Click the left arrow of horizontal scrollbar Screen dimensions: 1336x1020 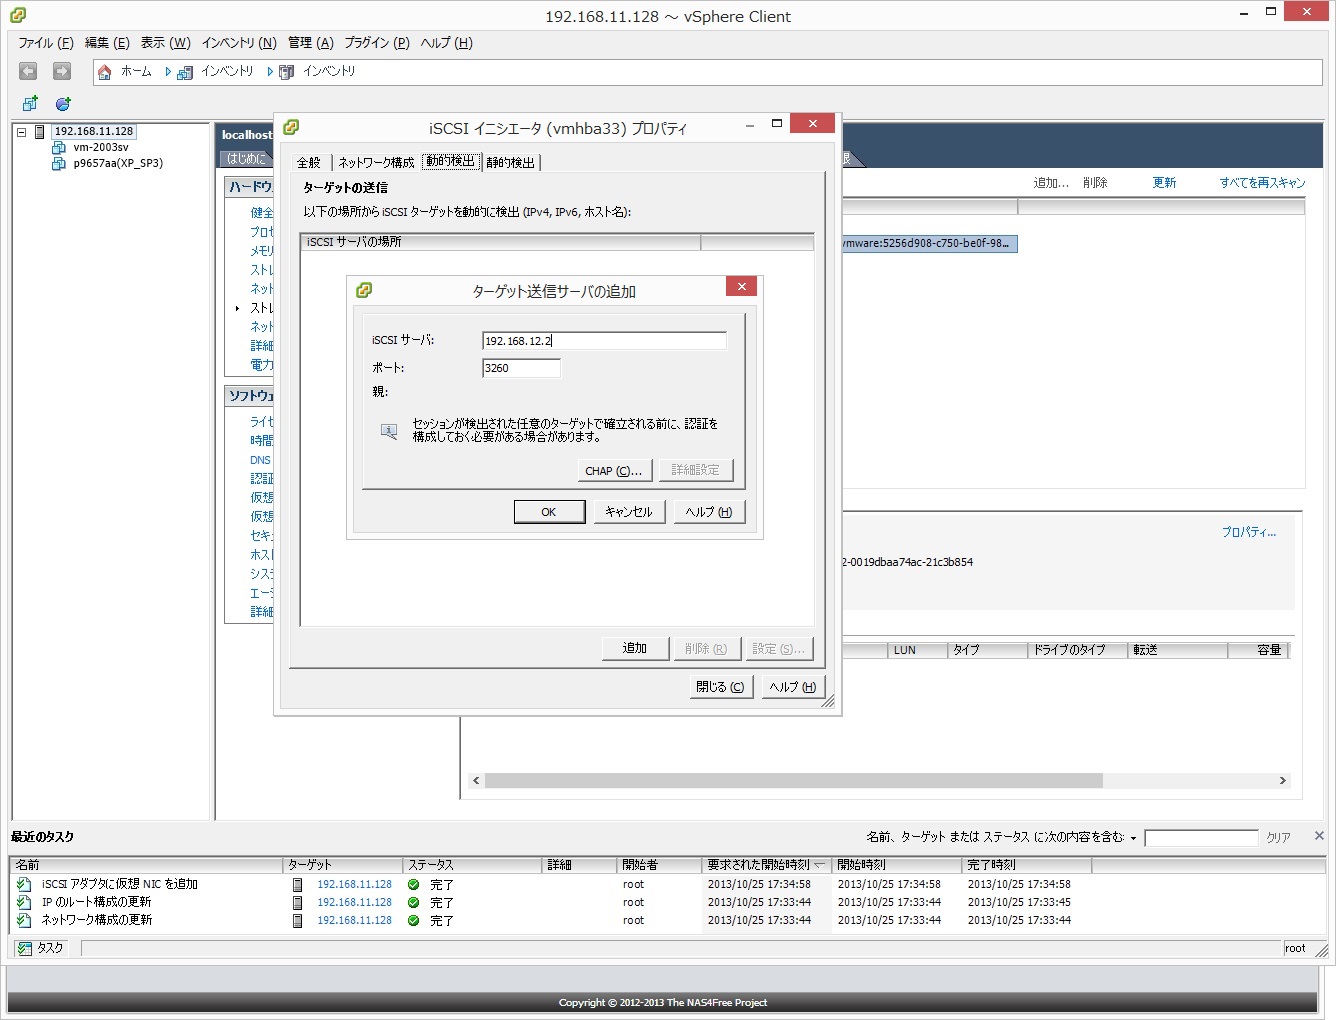tap(476, 781)
